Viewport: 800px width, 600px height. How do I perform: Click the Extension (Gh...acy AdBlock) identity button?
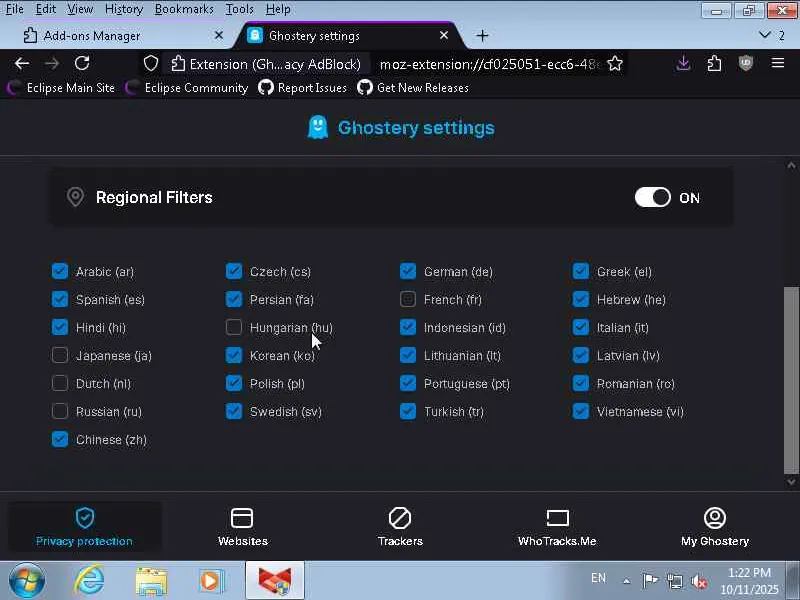click(266, 64)
